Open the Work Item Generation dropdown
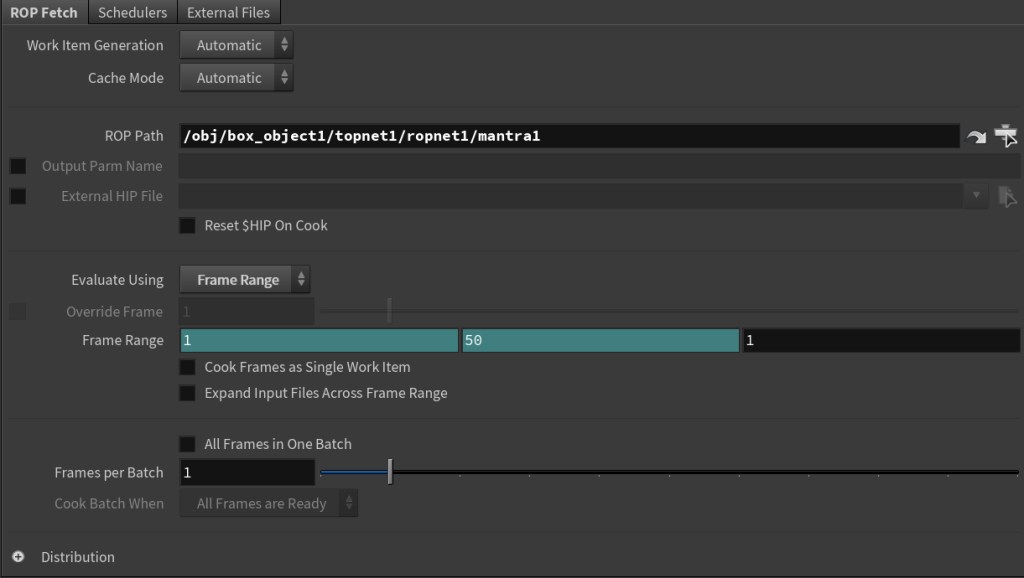 point(236,45)
